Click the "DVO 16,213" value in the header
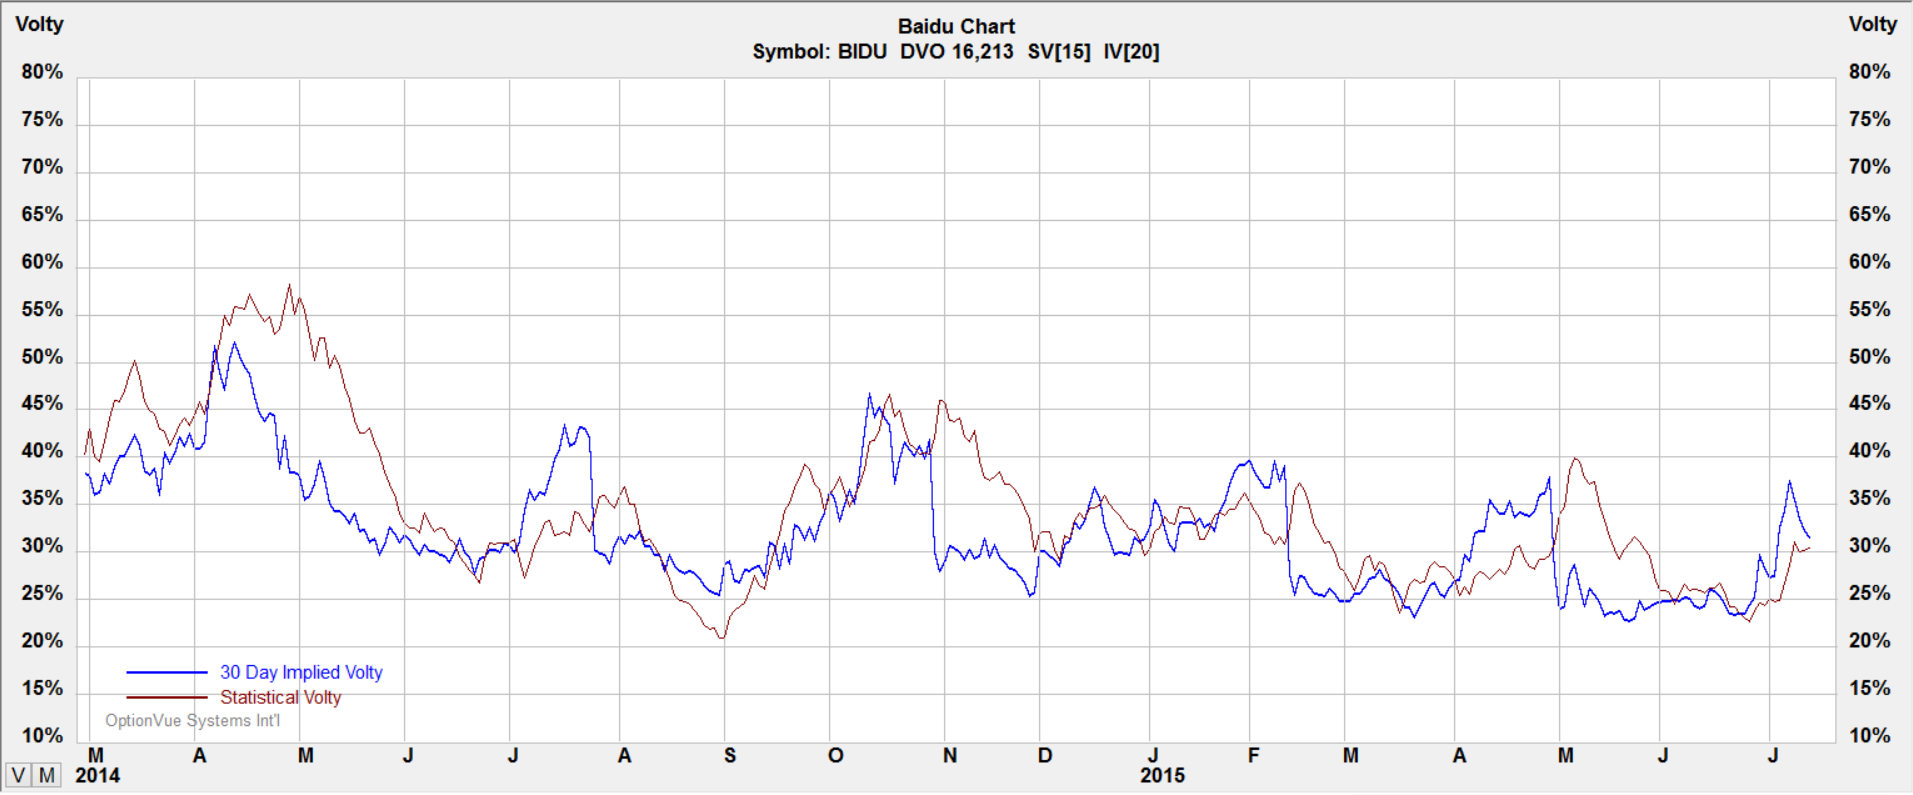This screenshot has height=795, width=1913. pos(957,52)
